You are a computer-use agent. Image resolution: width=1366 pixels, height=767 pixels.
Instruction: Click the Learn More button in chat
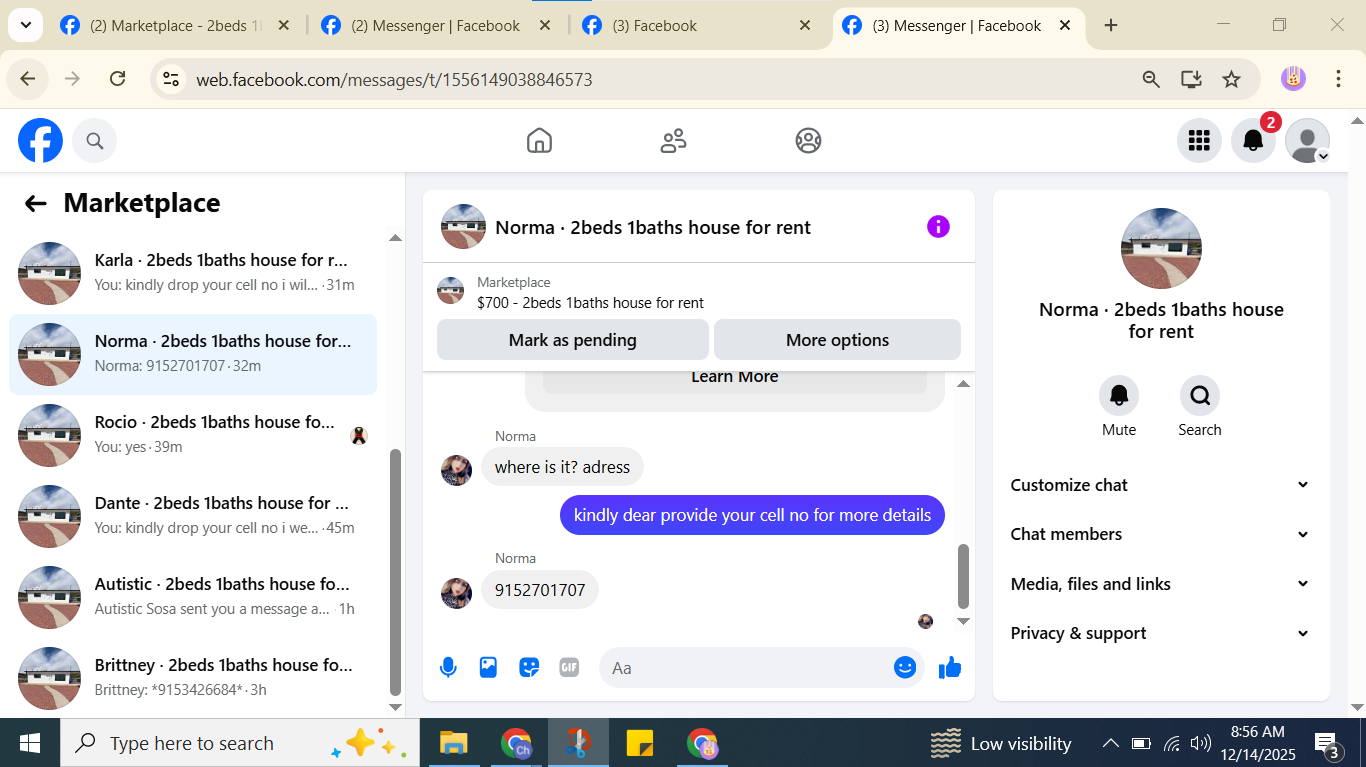click(735, 380)
